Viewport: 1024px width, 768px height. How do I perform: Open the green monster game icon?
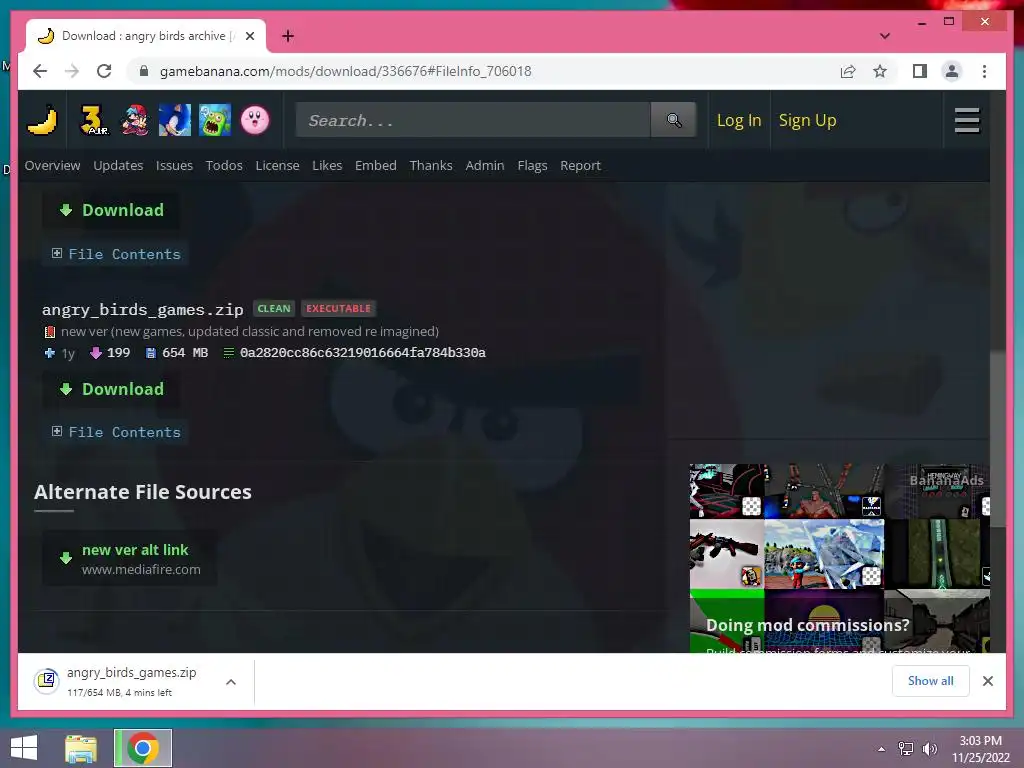[x=215, y=120]
